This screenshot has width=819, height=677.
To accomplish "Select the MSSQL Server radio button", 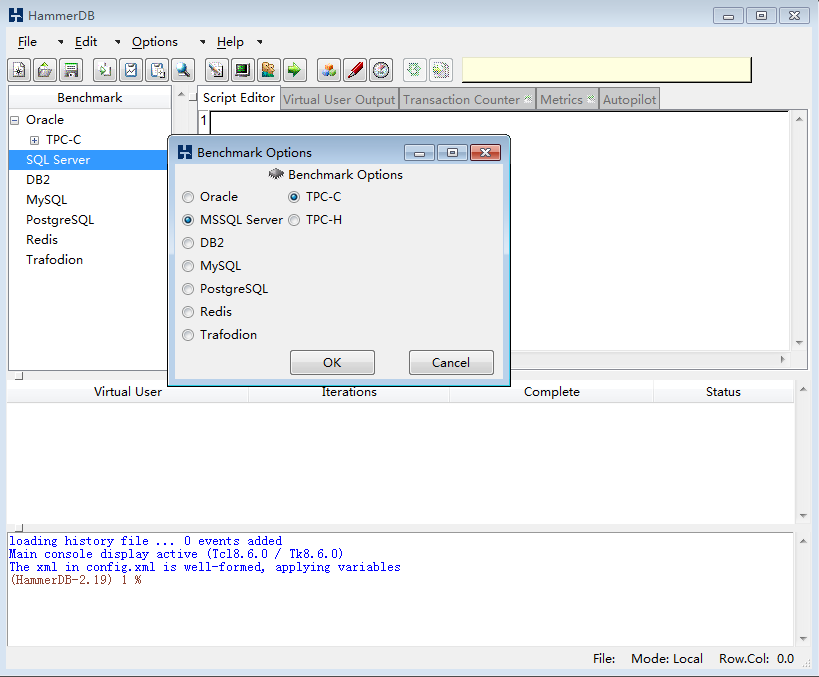I will coord(188,220).
